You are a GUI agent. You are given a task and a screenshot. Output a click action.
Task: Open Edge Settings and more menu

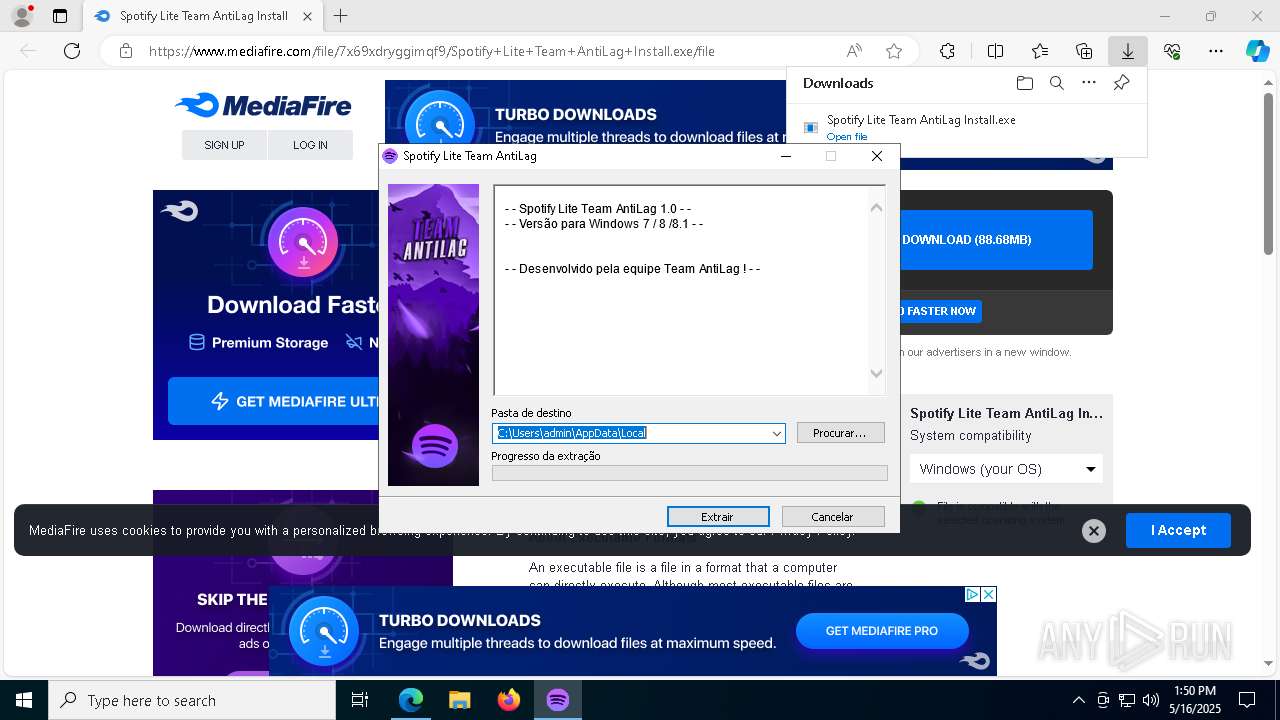[1216, 51]
